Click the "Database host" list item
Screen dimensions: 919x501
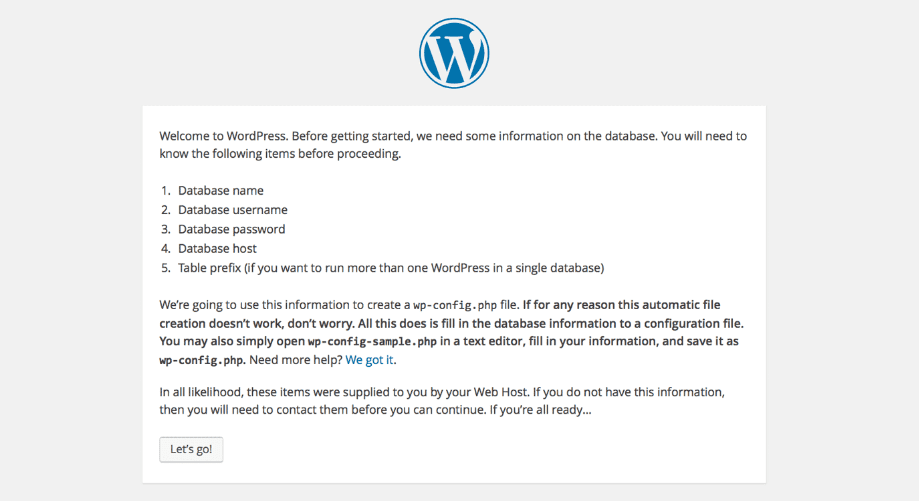pos(217,248)
